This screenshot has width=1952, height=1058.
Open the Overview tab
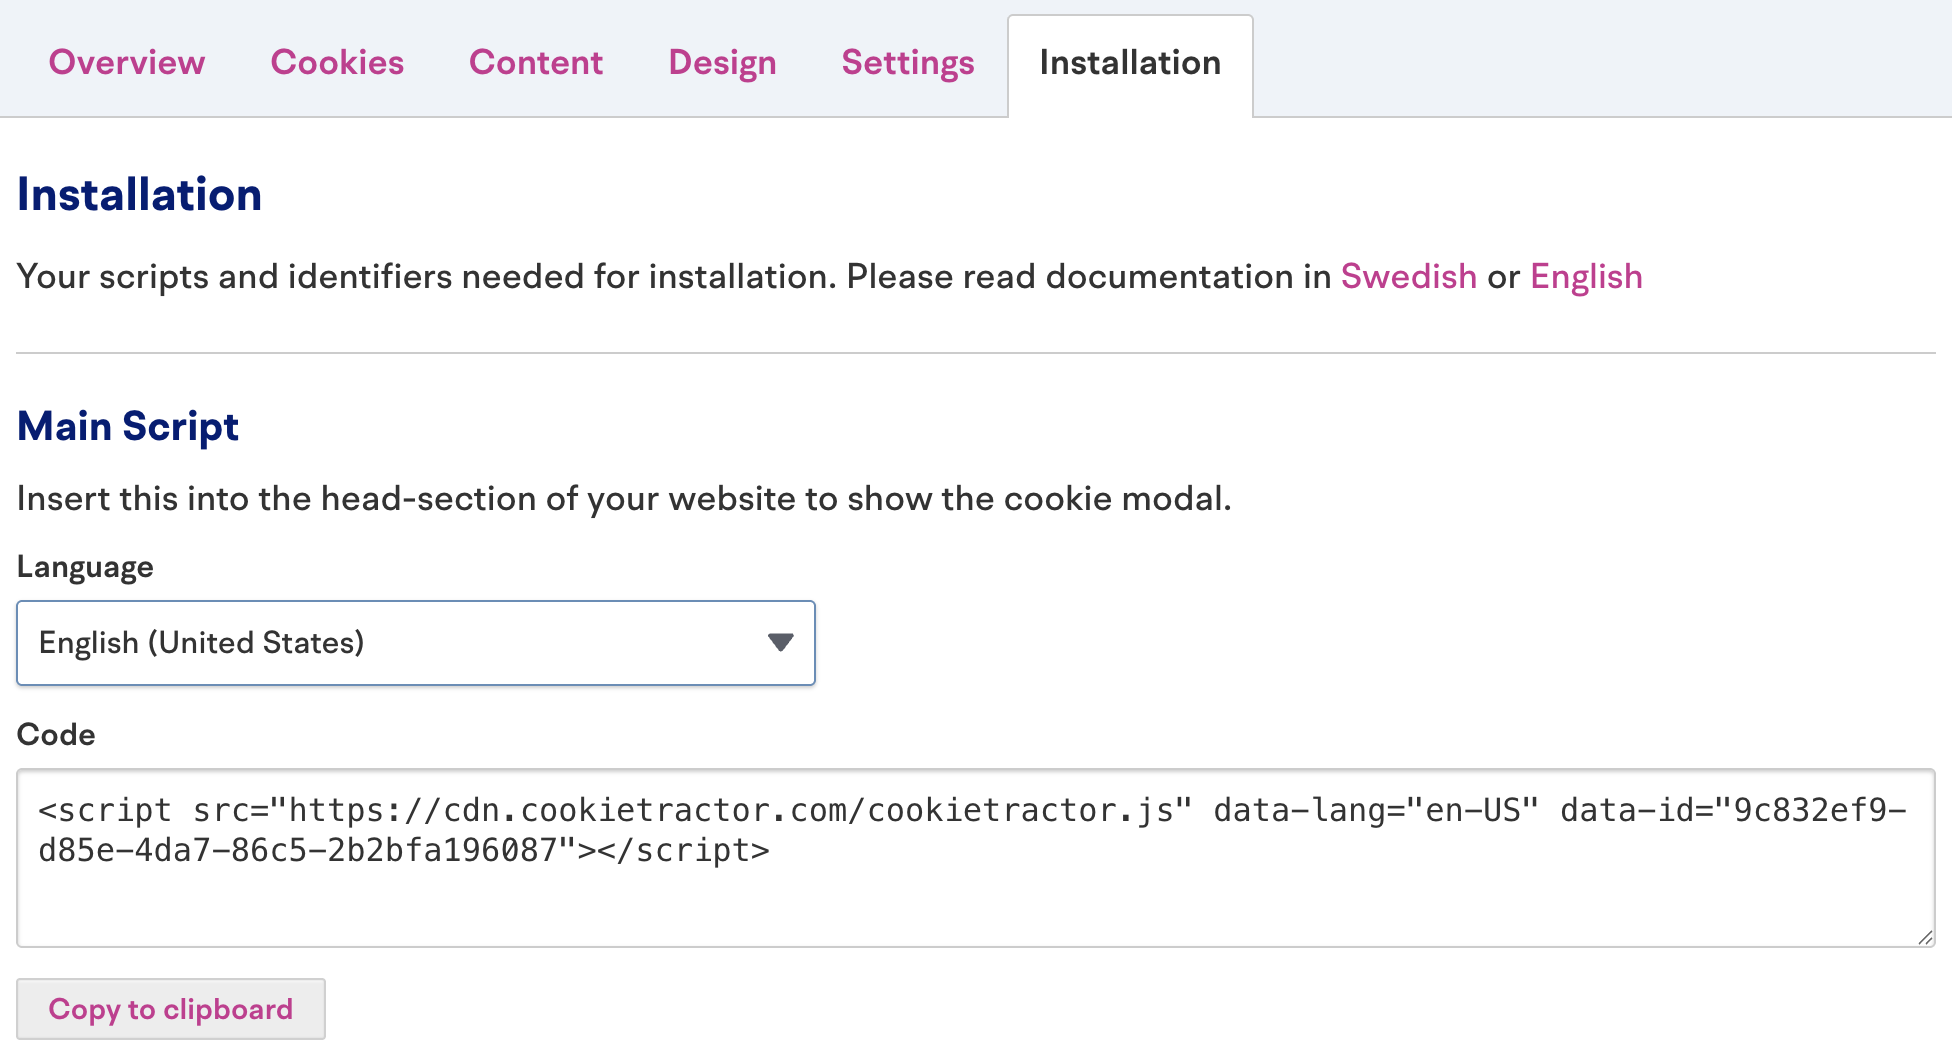126,62
